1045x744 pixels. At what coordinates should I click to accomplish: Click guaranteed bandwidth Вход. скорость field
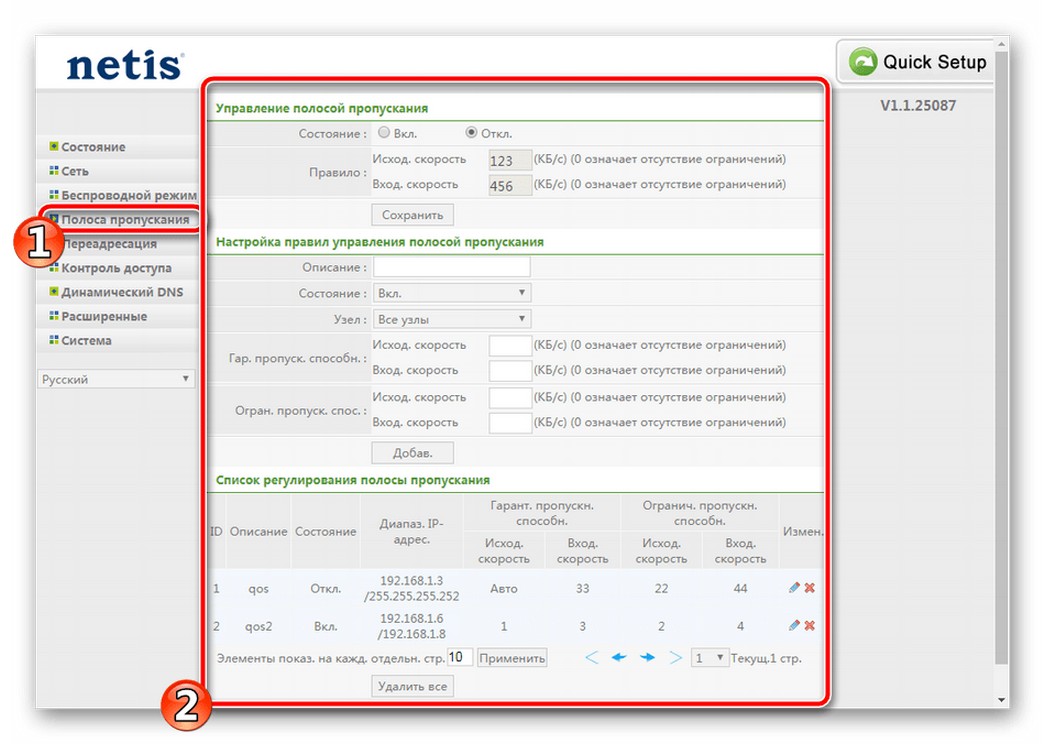click(511, 370)
